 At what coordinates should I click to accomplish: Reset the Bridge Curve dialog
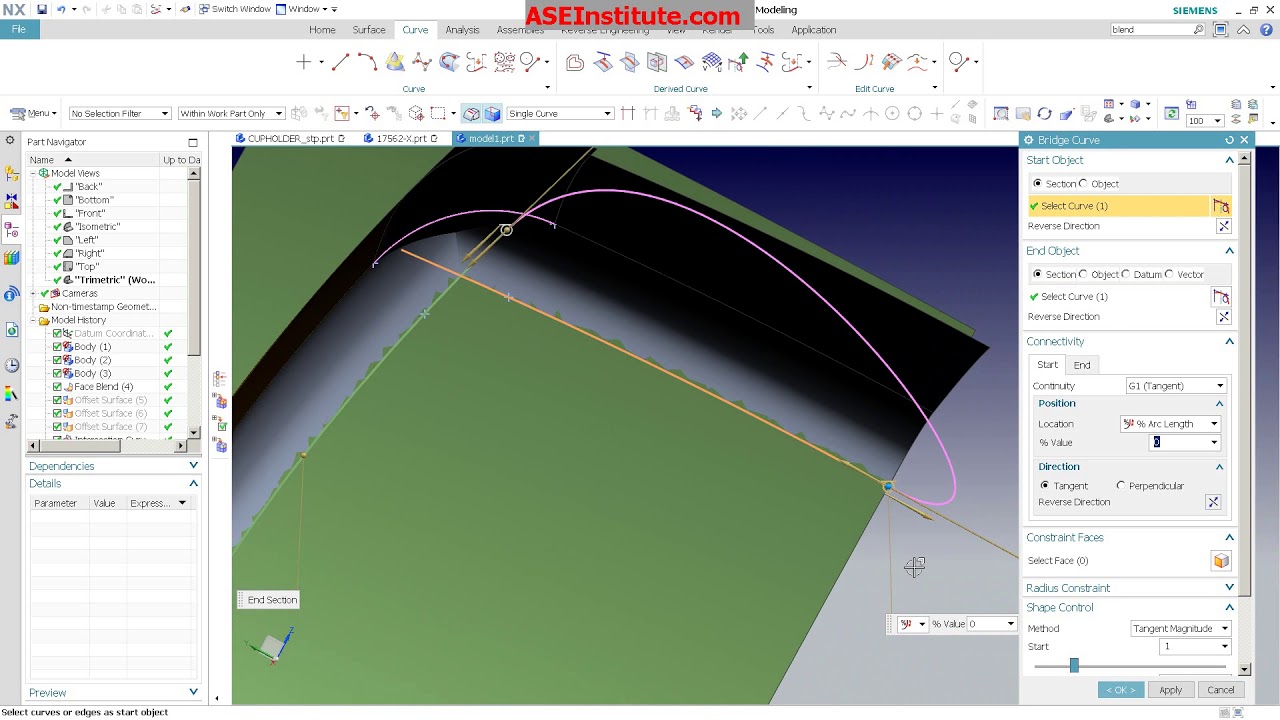click(x=1229, y=140)
